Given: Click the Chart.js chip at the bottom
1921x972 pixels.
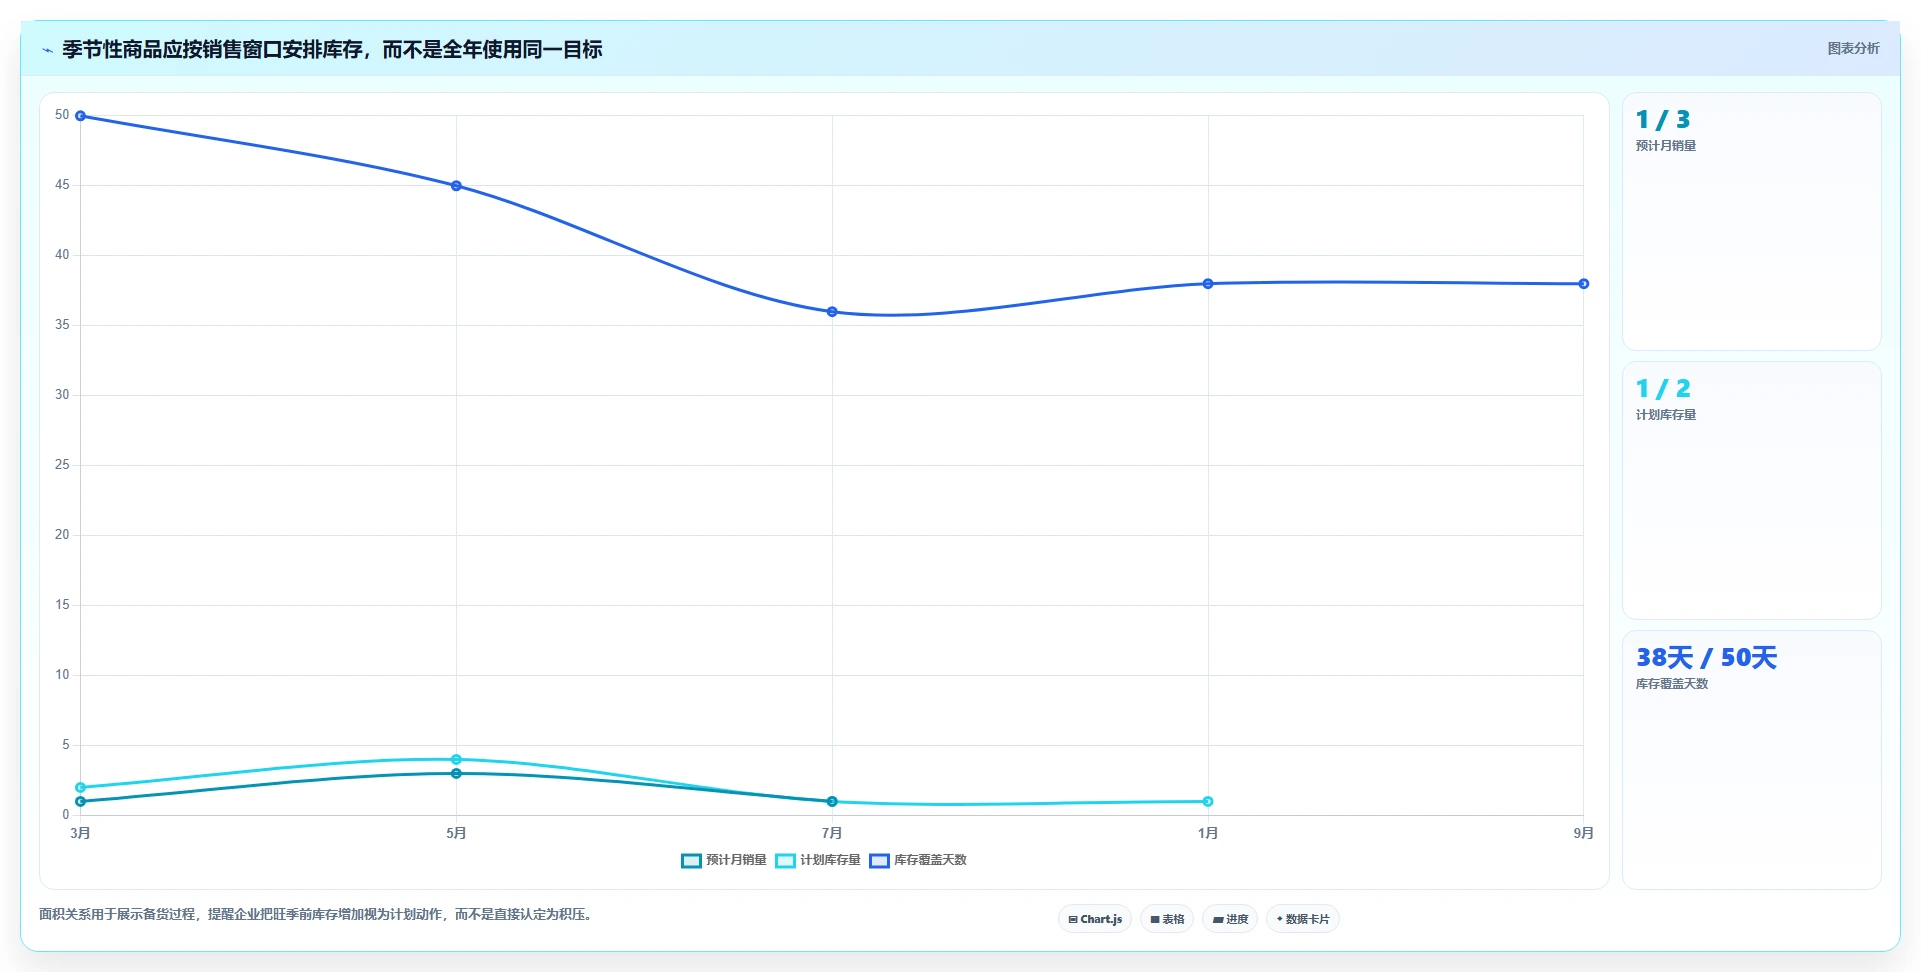Looking at the screenshot, I should tap(1095, 919).
